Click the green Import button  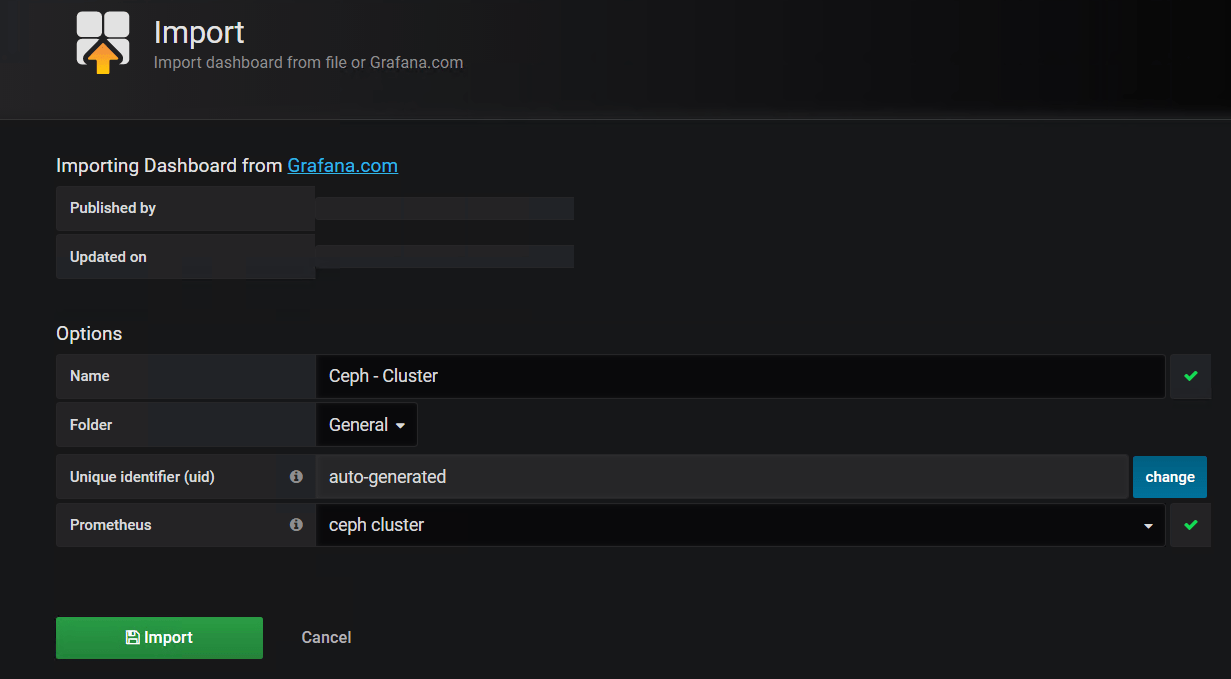click(x=159, y=638)
